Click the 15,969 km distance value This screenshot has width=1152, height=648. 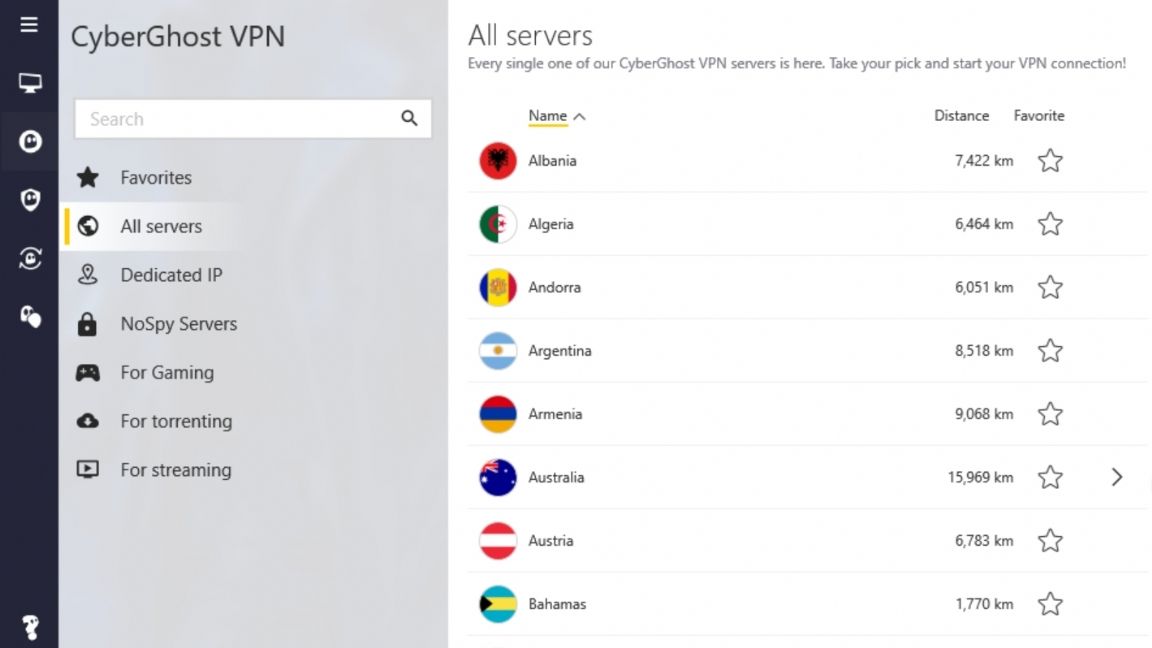[x=980, y=478]
